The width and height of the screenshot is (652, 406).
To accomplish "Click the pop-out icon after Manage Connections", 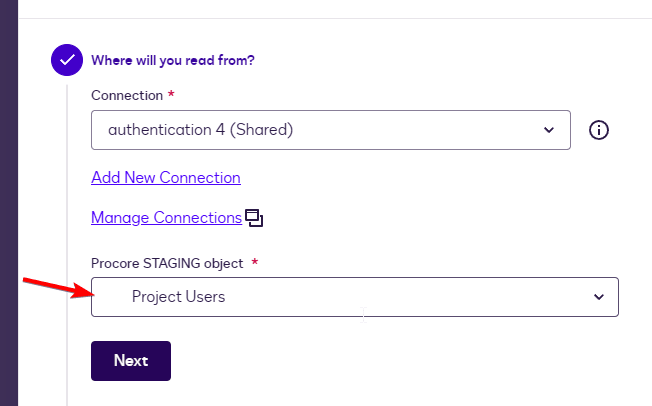I will pyautogui.click(x=254, y=218).
